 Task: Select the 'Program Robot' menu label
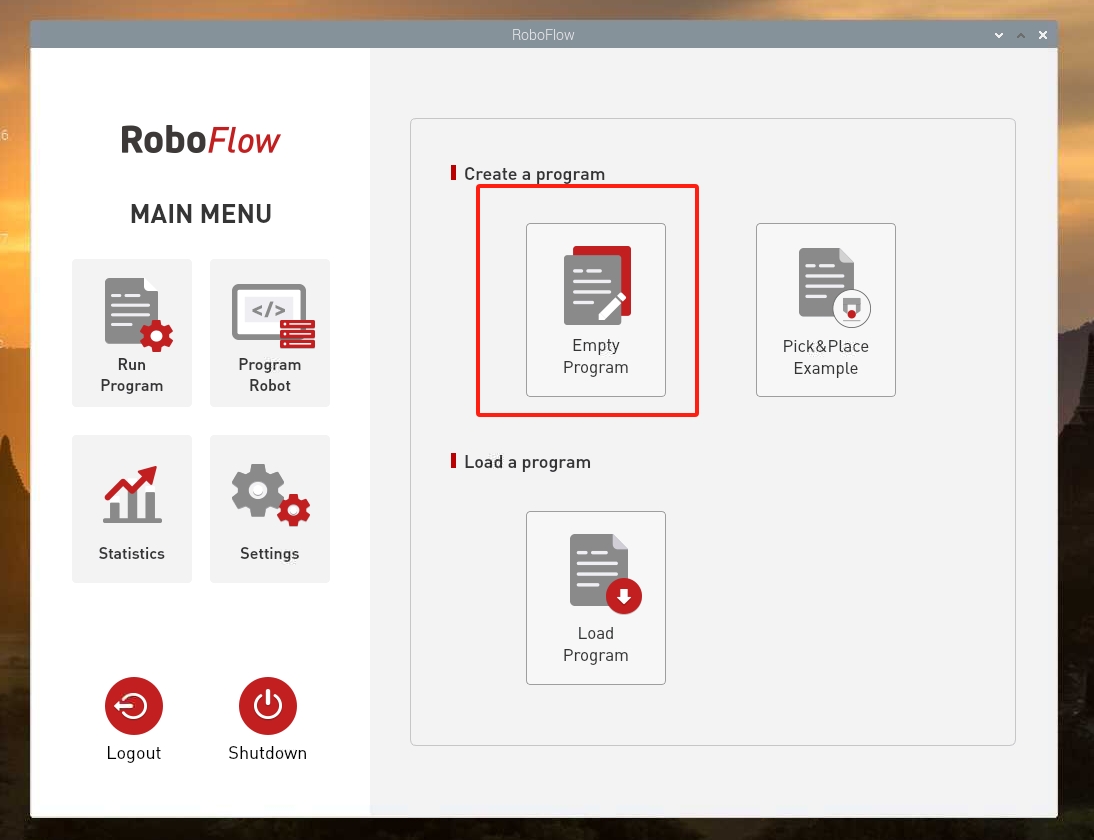270,375
